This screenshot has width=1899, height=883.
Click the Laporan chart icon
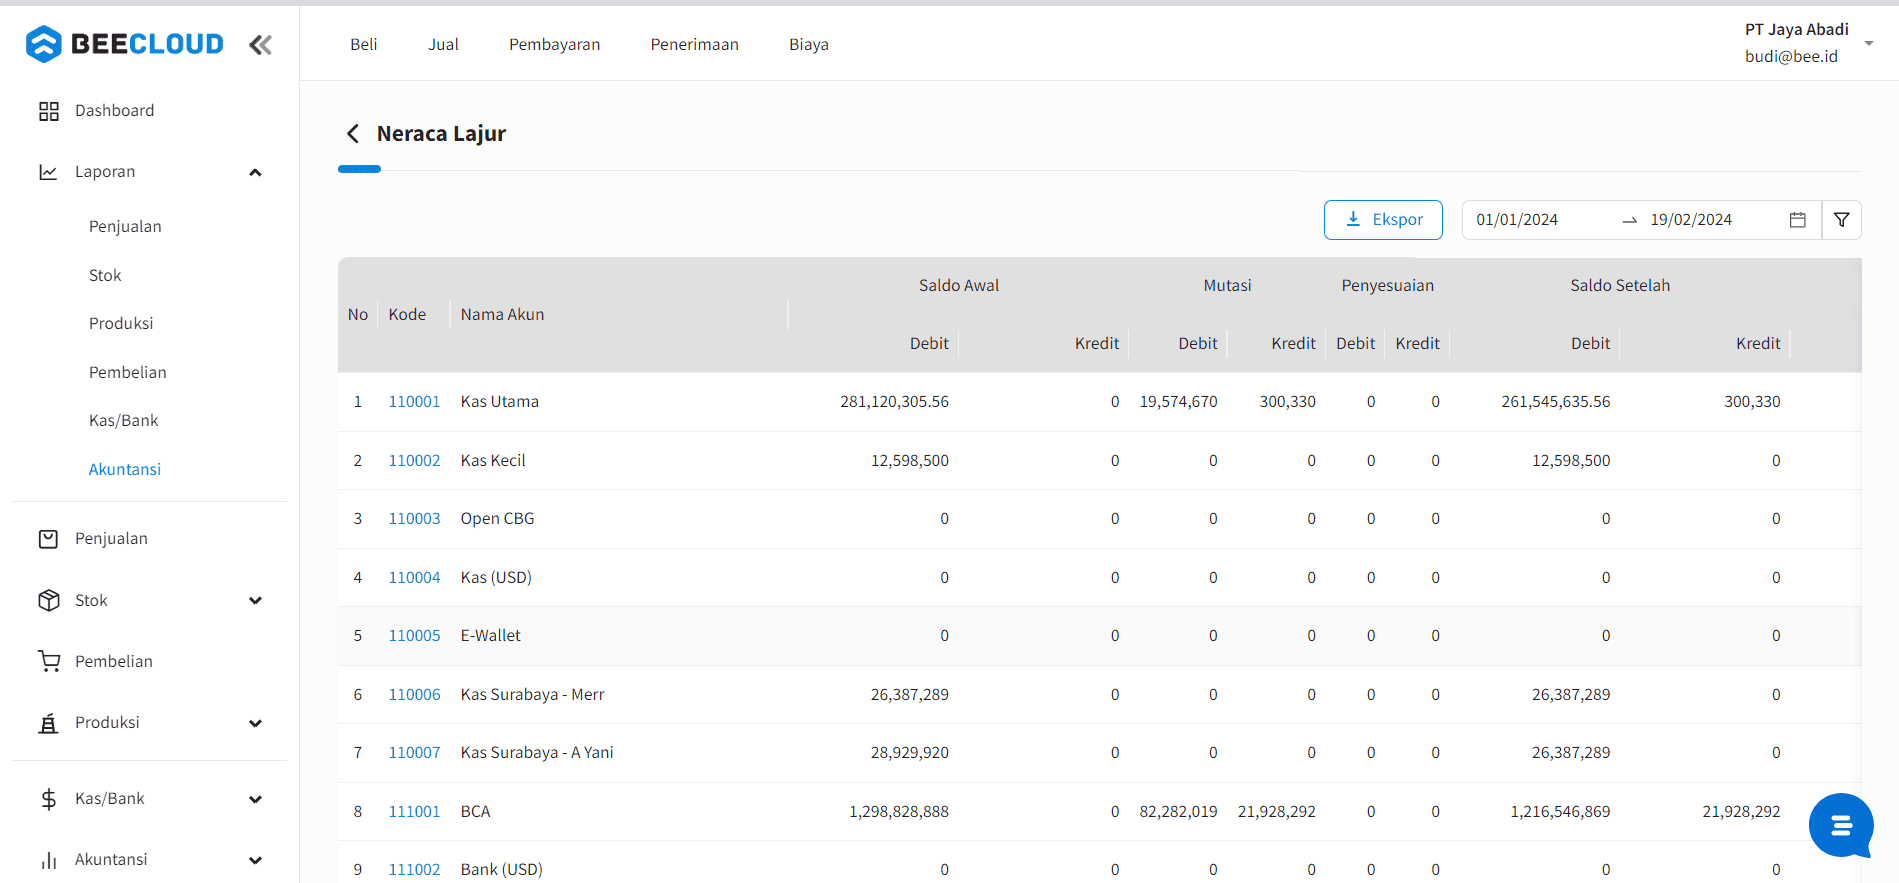[x=48, y=172]
